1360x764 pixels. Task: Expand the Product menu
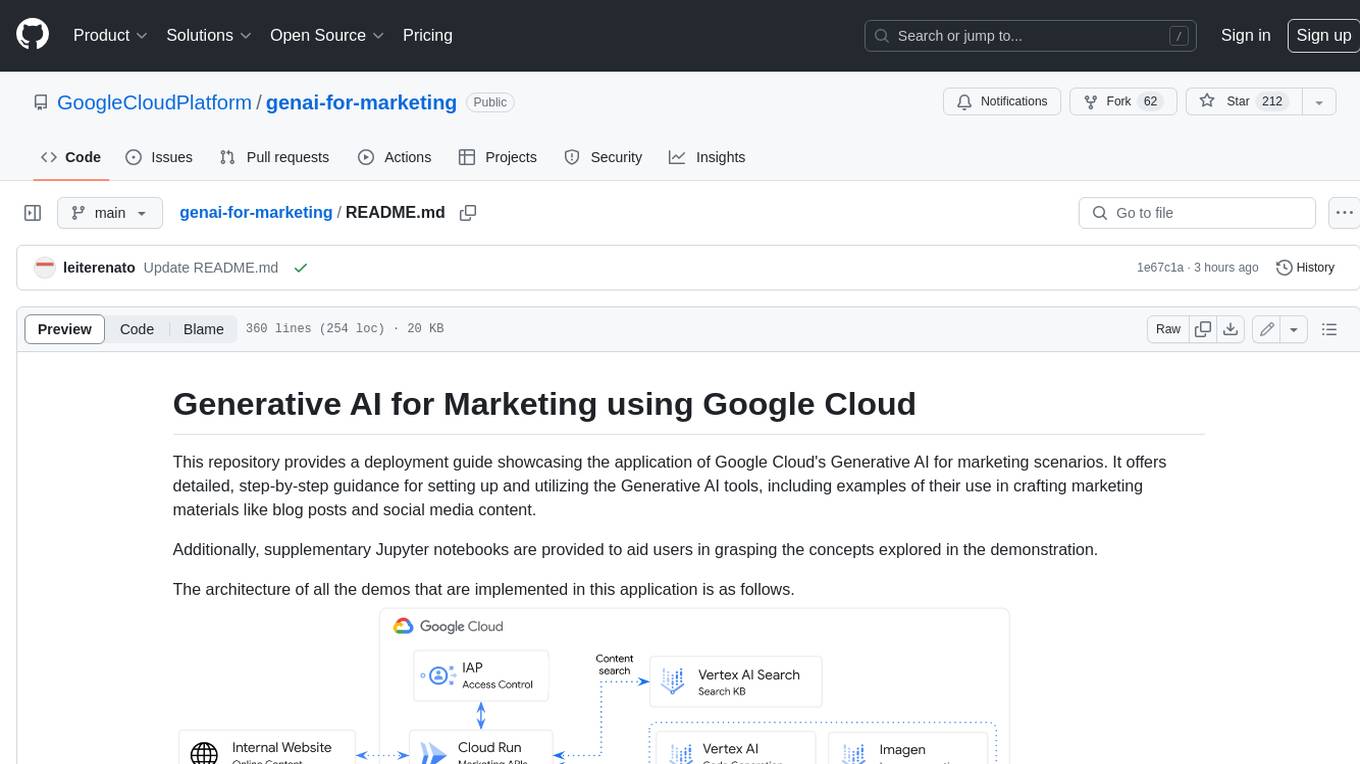click(x=110, y=35)
